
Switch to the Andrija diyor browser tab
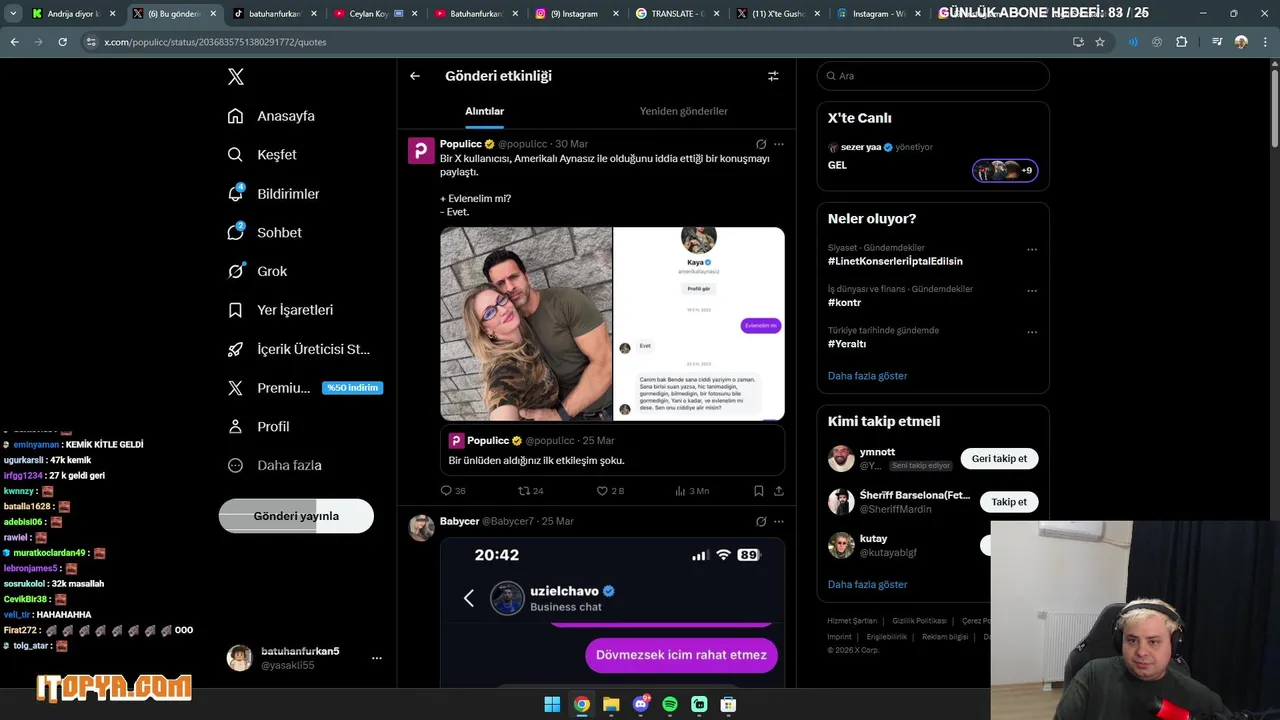pos(73,14)
